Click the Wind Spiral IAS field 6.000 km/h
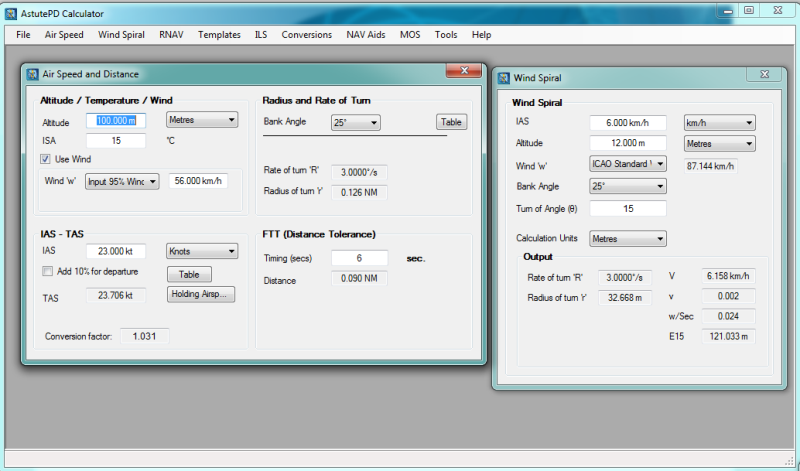This screenshot has height=471, width=800. [628, 123]
